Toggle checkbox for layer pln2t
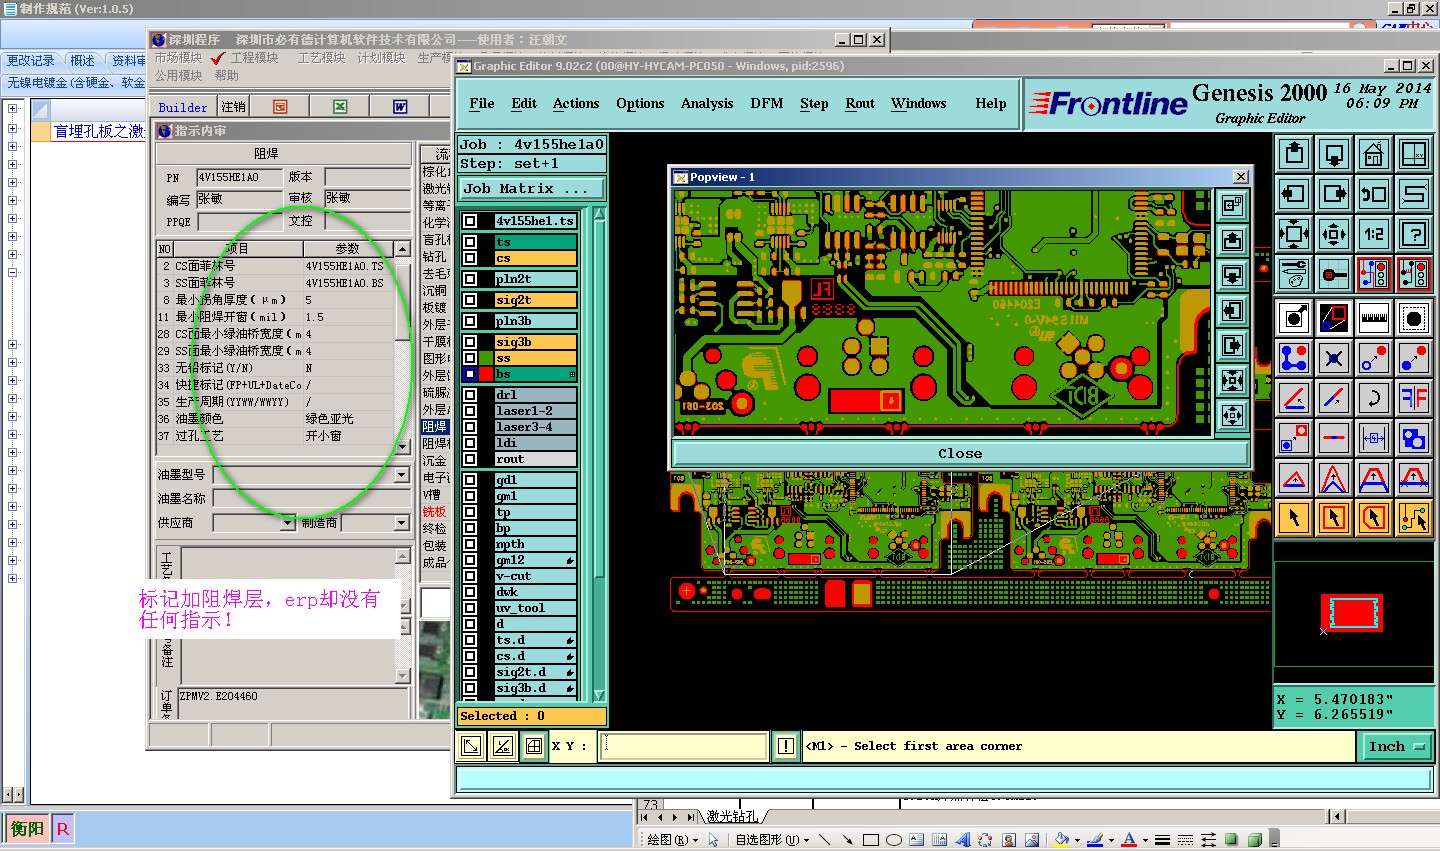 coord(470,279)
